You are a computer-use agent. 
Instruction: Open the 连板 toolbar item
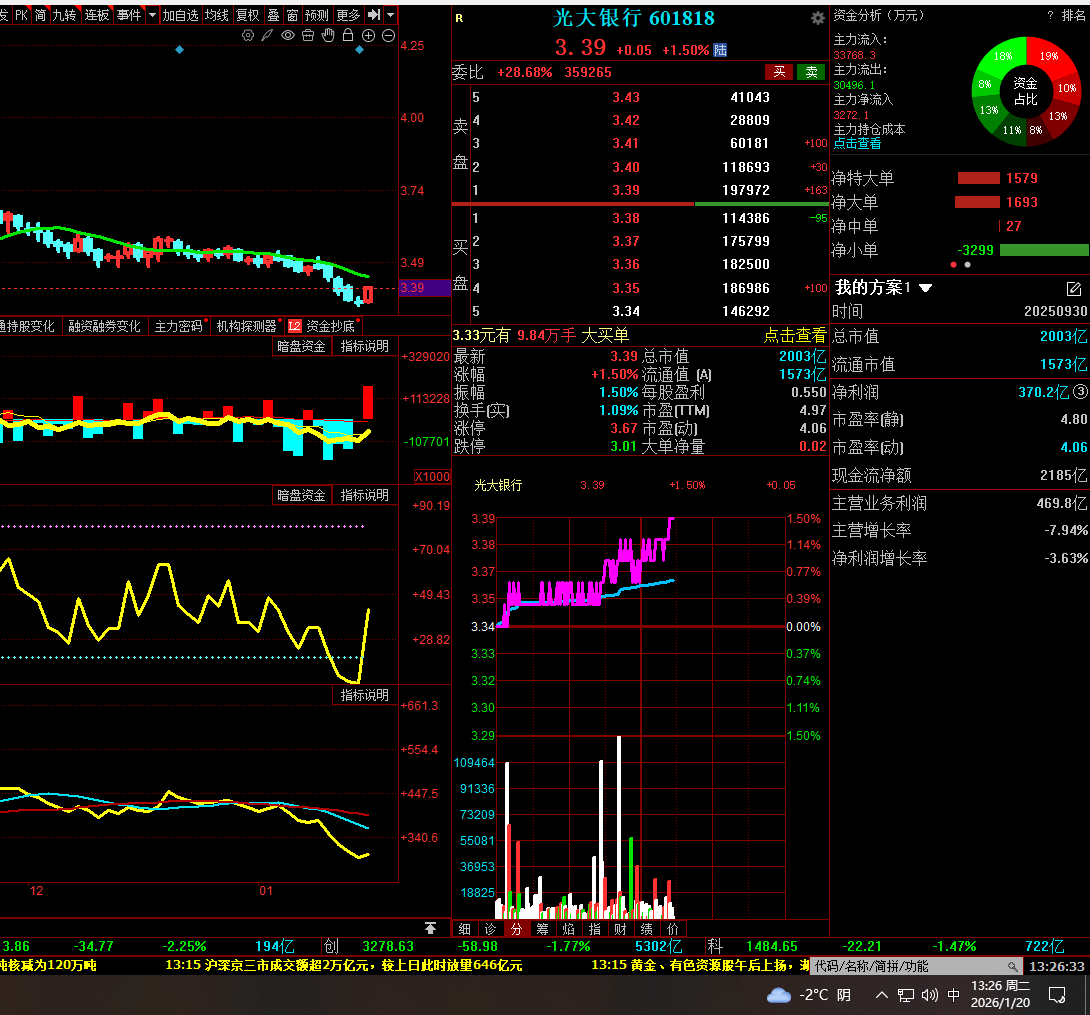click(x=97, y=15)
